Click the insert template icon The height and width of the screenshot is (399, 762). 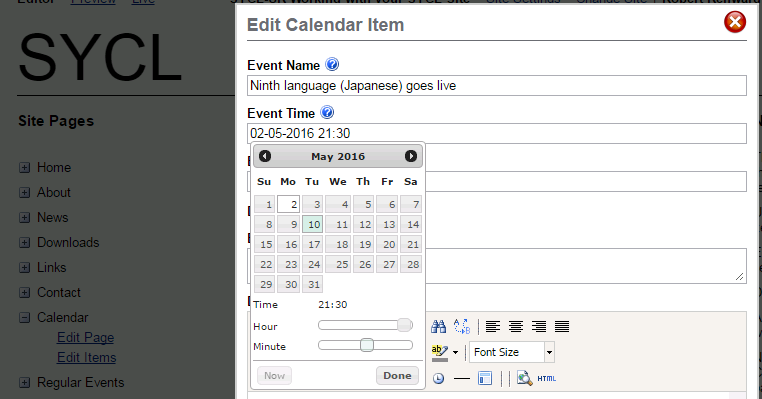[x=485, y=378]
